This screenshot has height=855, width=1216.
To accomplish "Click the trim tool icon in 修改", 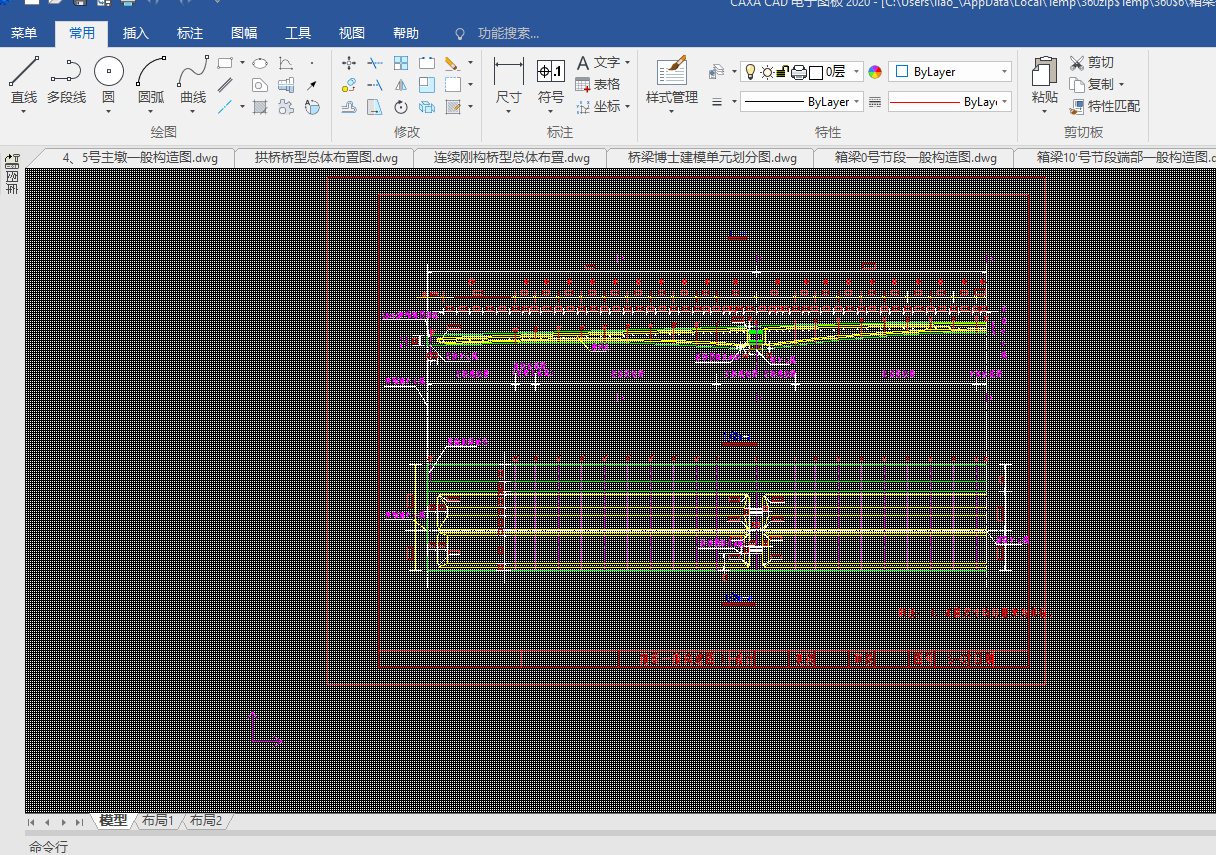I will pos(375,63).
